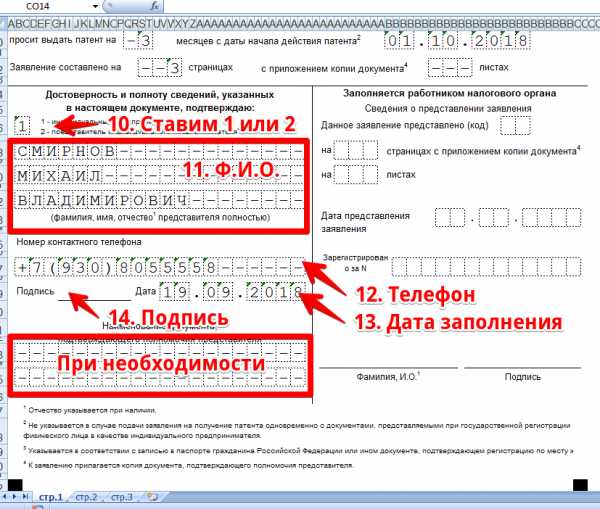The image size is (600, 509).
Task: Click the text 'Сведения о представлении заявления'
Action: click(448, 109)
